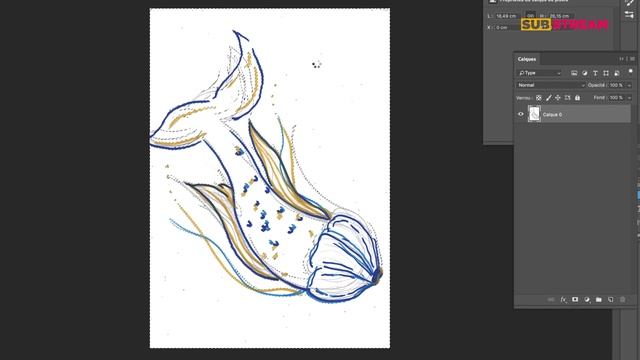Toggle the layer filtering on/off switch
Viewport: 640px width, 360px height.
[x=630, y=71]
